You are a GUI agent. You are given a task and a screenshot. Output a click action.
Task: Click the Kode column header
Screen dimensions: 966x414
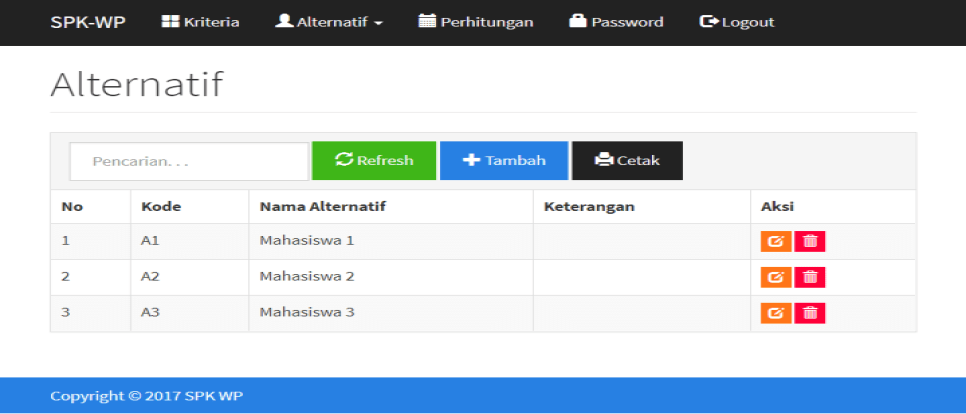point(161,207)
